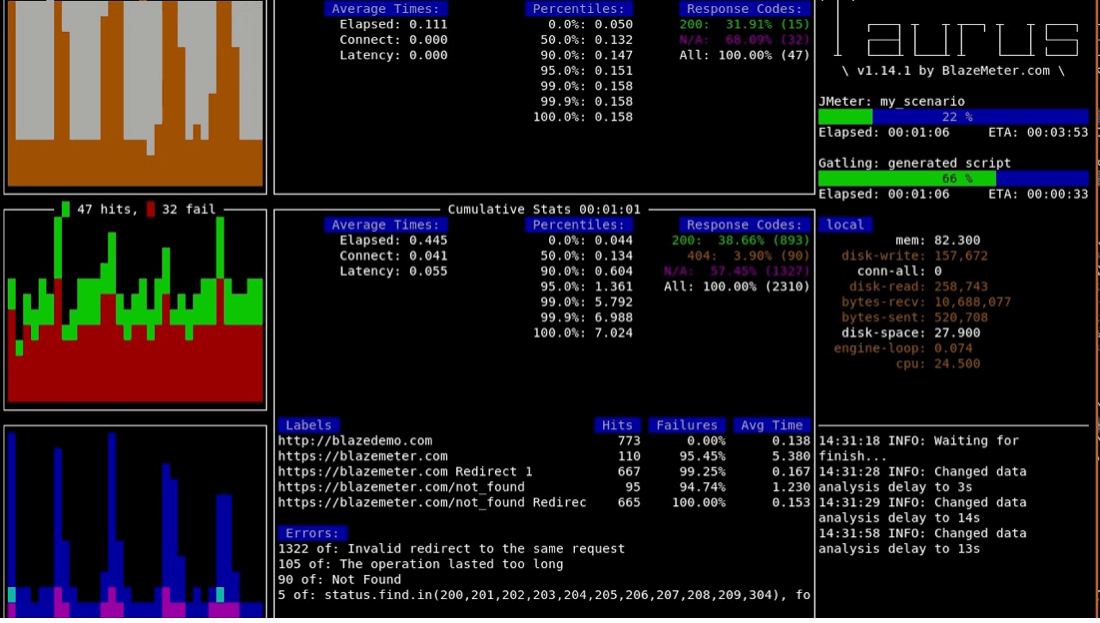Click the 100.0%: 7.024 percentile
The height and width of the screenshot is (623, 1100).
pyautogui.click(x=583, y=333)
